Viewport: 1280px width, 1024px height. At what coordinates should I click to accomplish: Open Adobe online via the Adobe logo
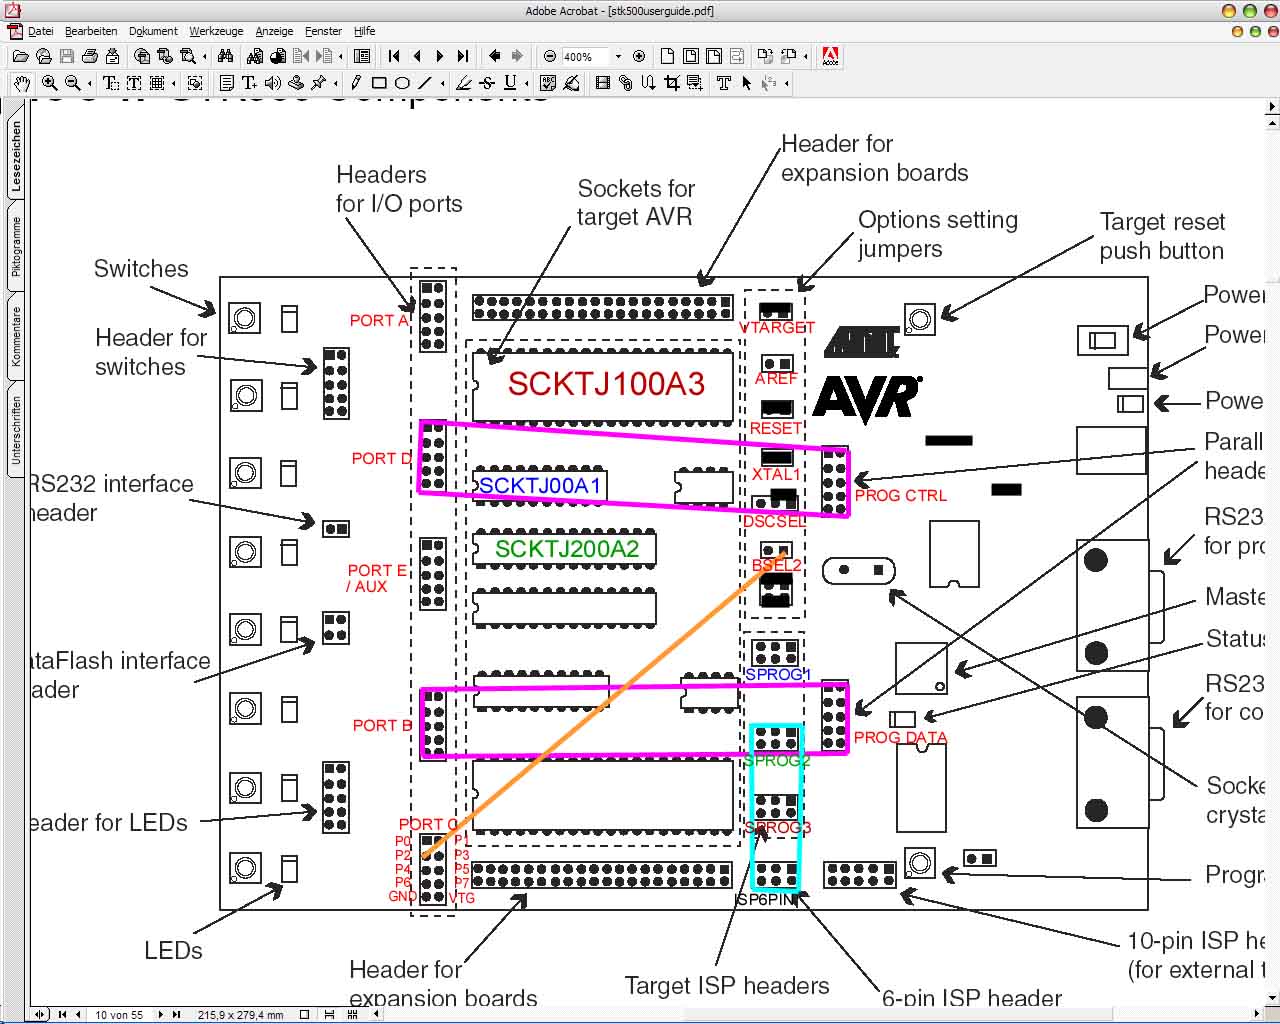pyautogui.click(x=830, y=56)
